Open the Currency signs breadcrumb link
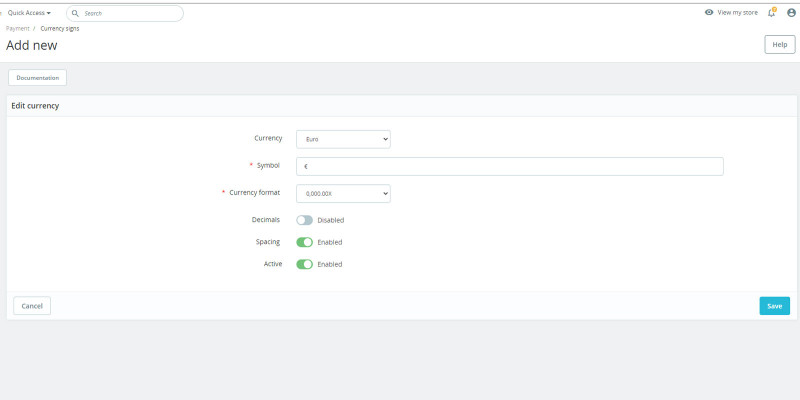Viewport: 800px width, 400px height. pyautogui.click(x=60, y=29)
